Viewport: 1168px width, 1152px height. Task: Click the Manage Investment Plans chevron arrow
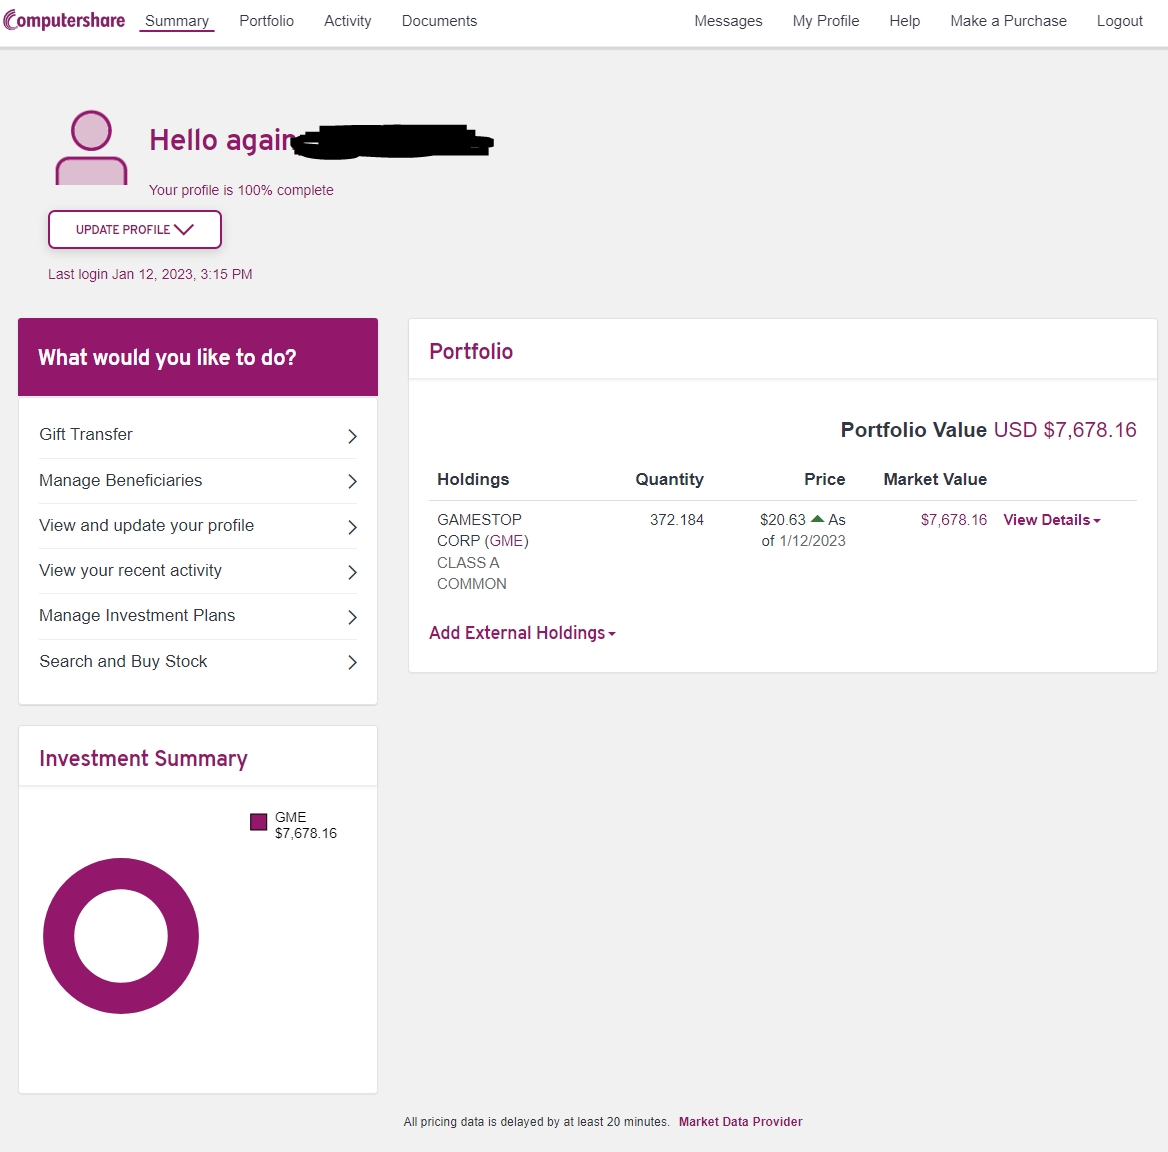pos(352,617)
